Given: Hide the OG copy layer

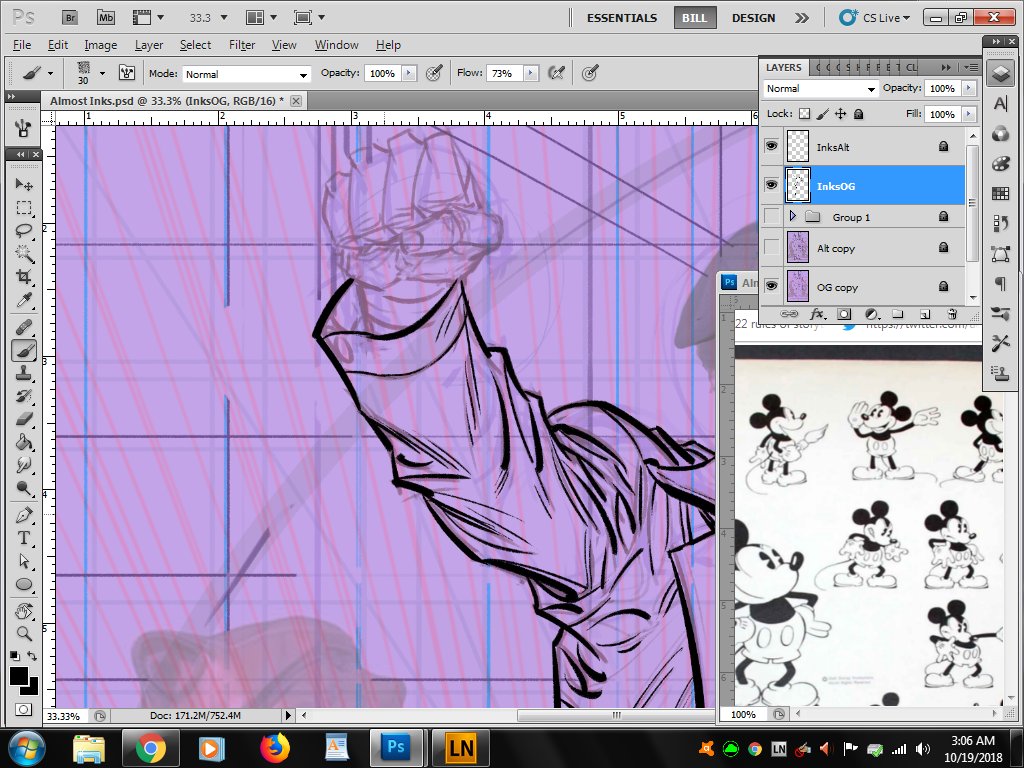Looking at the screenshot, I should click(x=771, y=286).
